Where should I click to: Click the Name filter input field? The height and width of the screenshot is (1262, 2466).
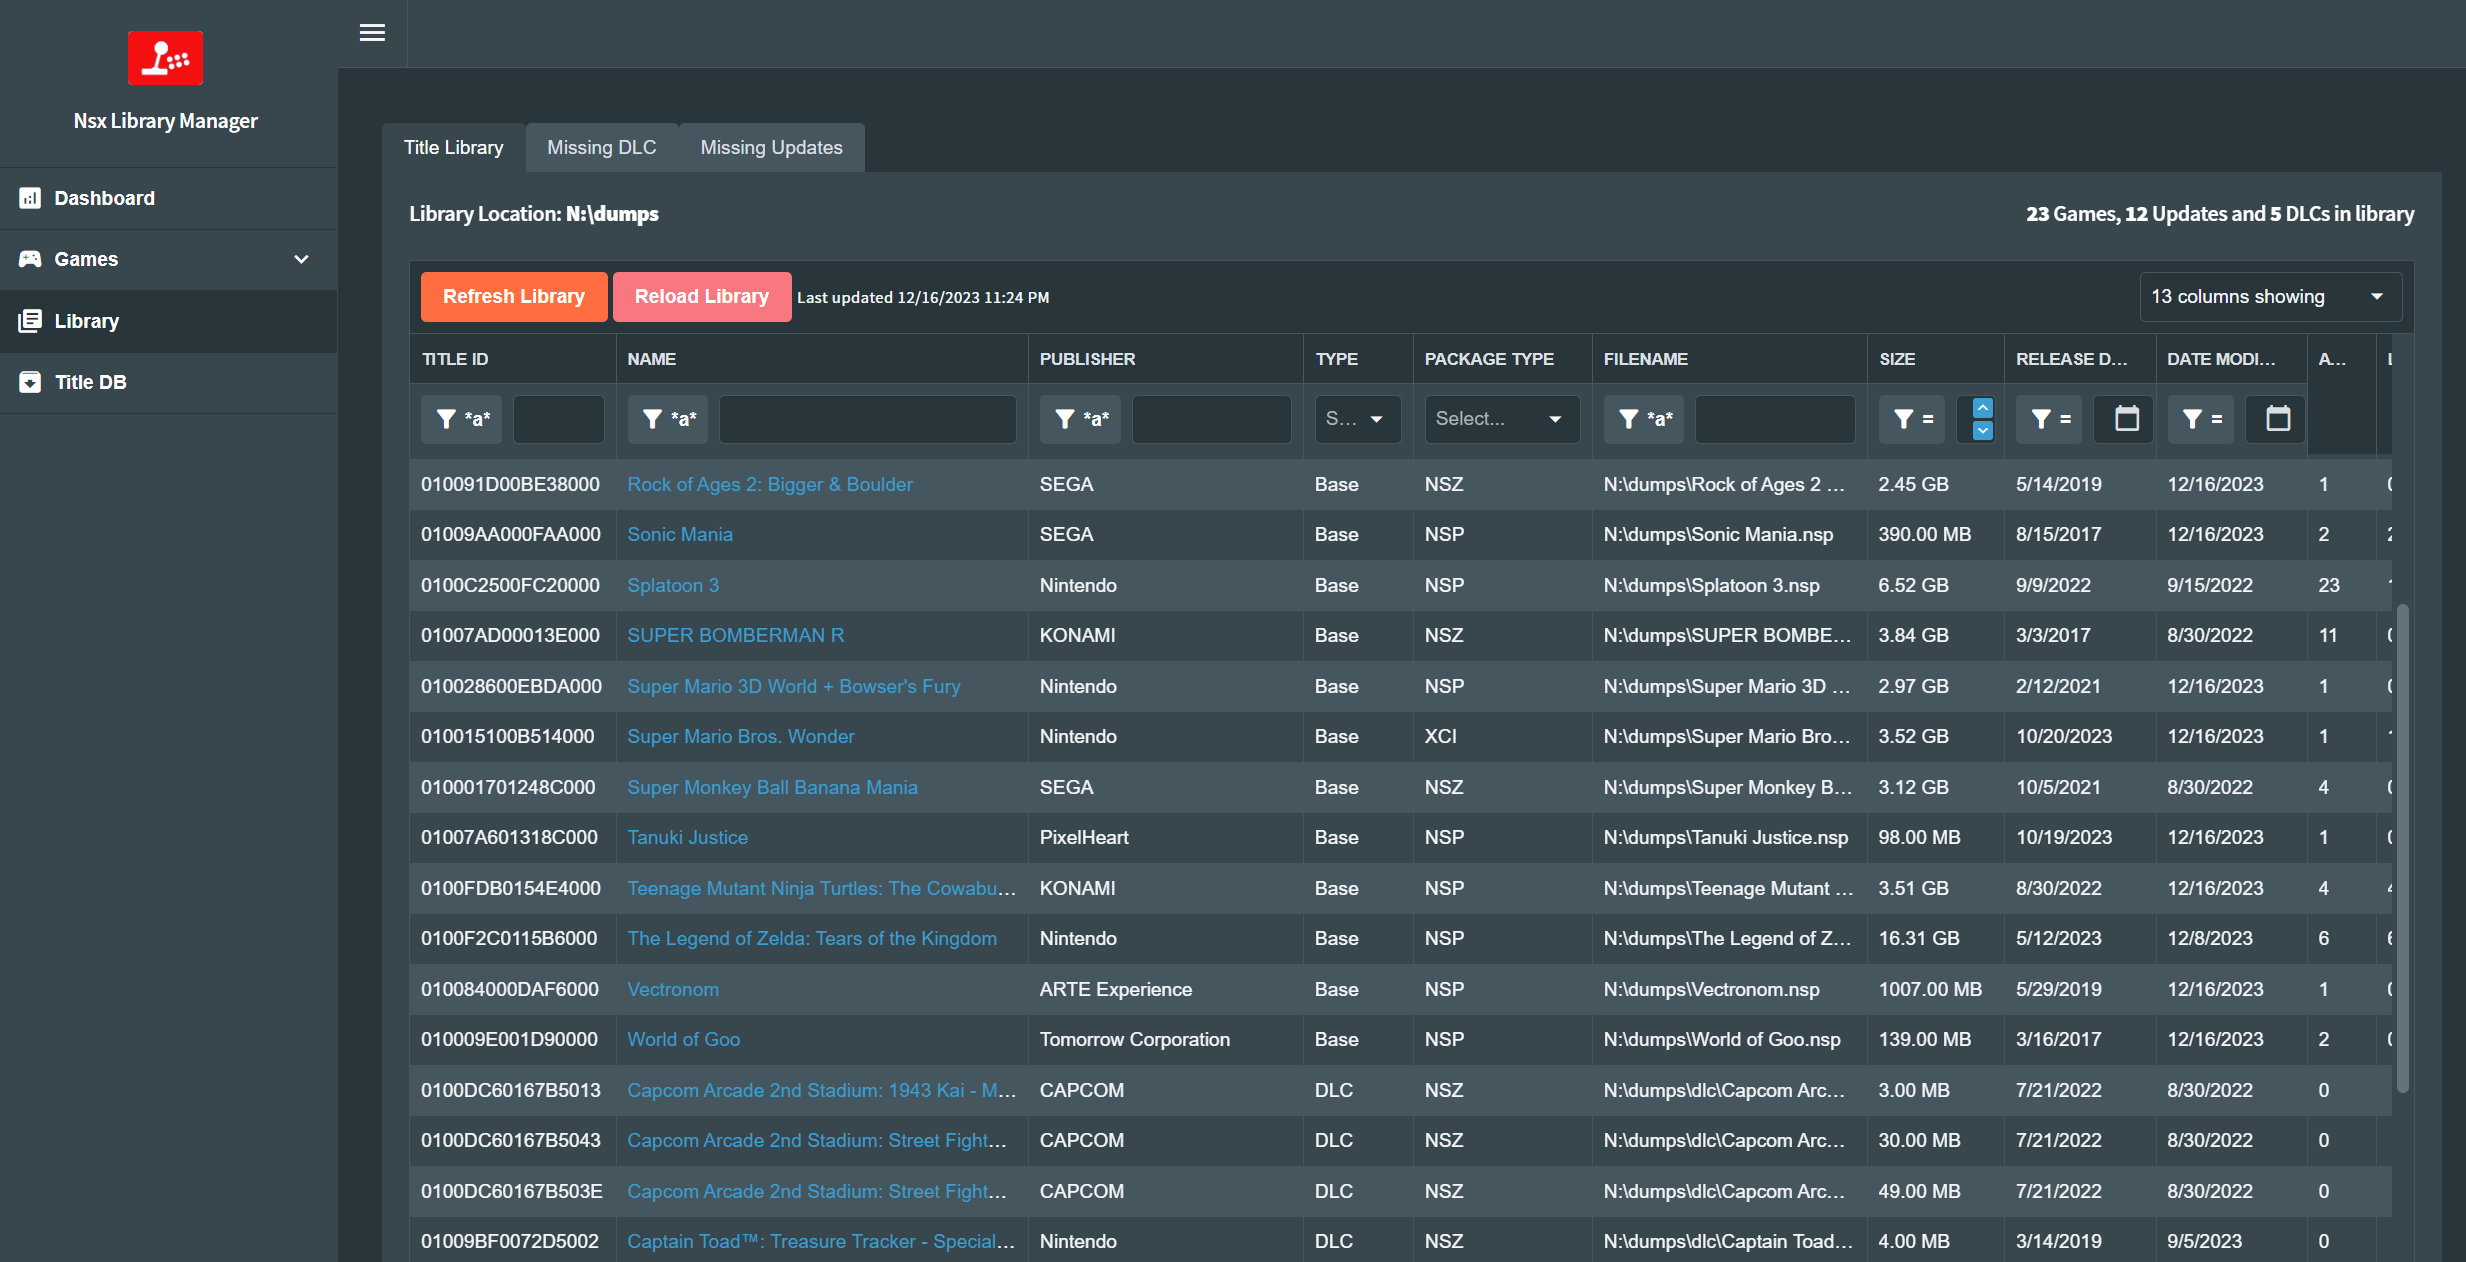click(868, 419)
